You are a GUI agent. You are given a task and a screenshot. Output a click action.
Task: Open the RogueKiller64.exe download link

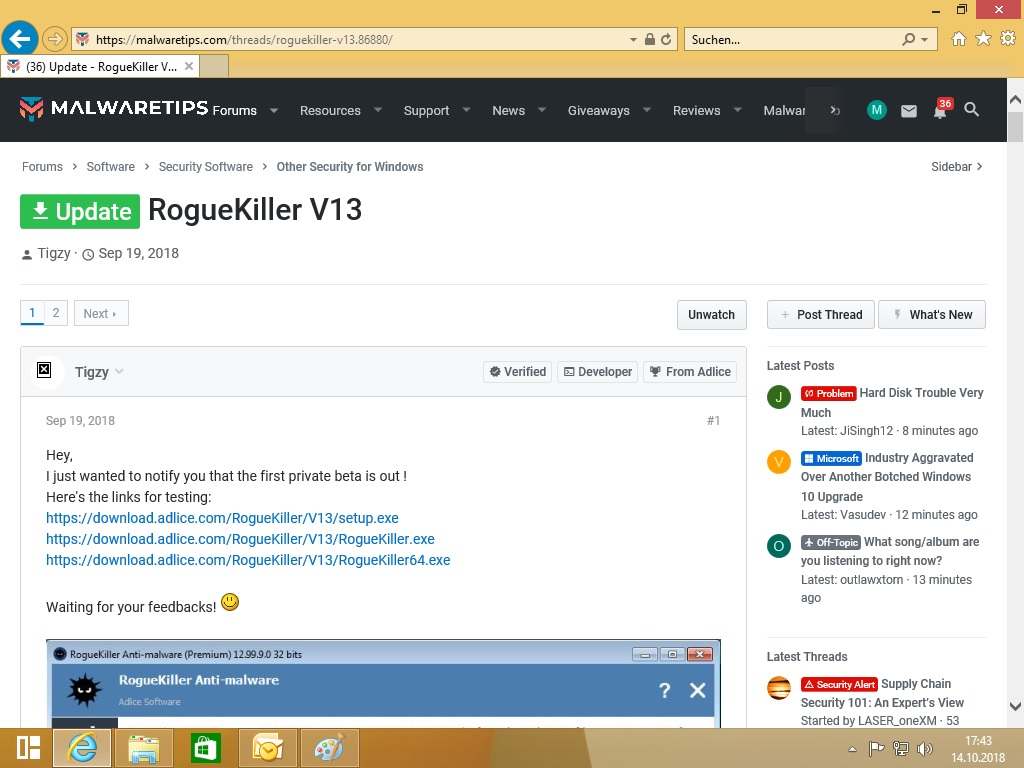(248, 560)
